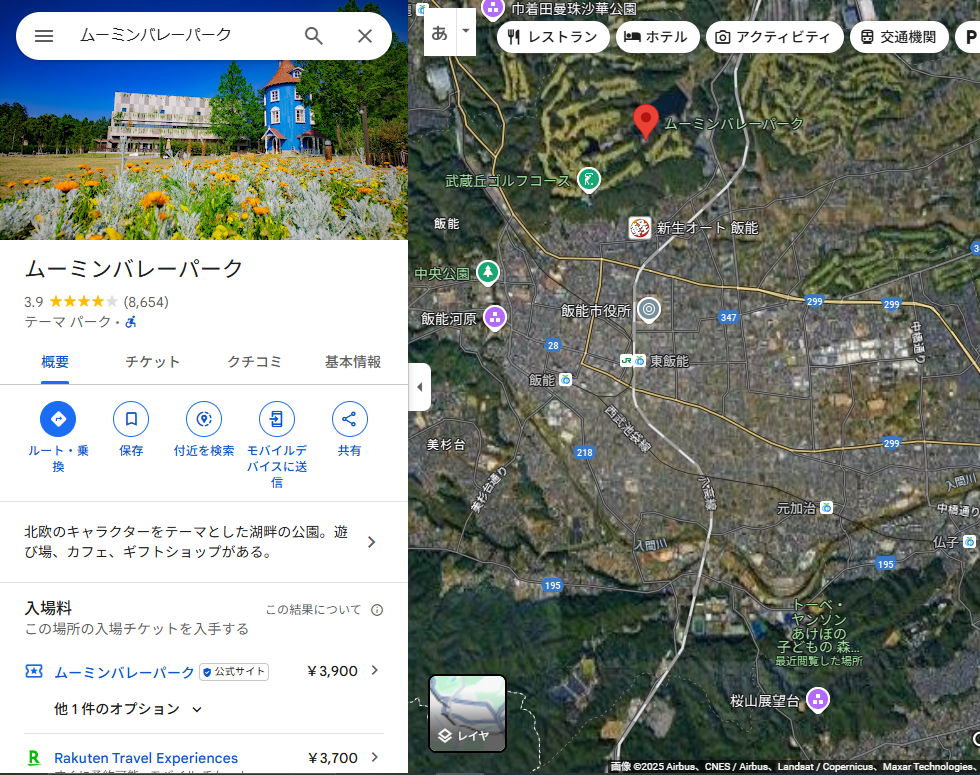Click the 新生オート 飯能 map marker
Viewport: 980px width, 775px height.
[x=639, y=228]
